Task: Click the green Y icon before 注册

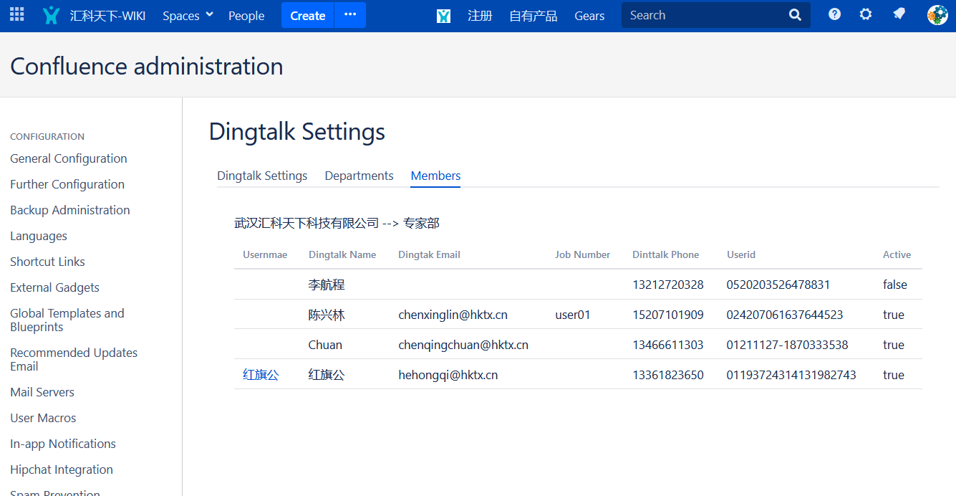Action: [x=443, y=15]
